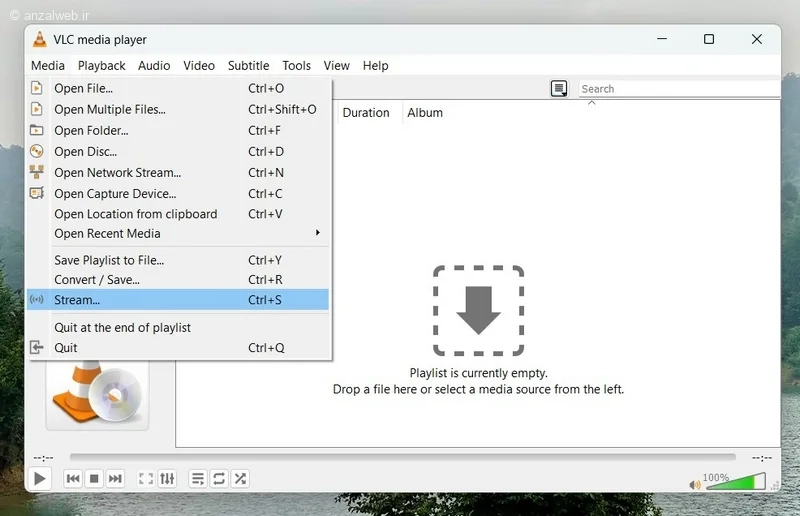Viewport: 800px width, 516px height.
Task: Choose Open File... from Media menu
Action: pyautogui.click(x=178, y=88)
